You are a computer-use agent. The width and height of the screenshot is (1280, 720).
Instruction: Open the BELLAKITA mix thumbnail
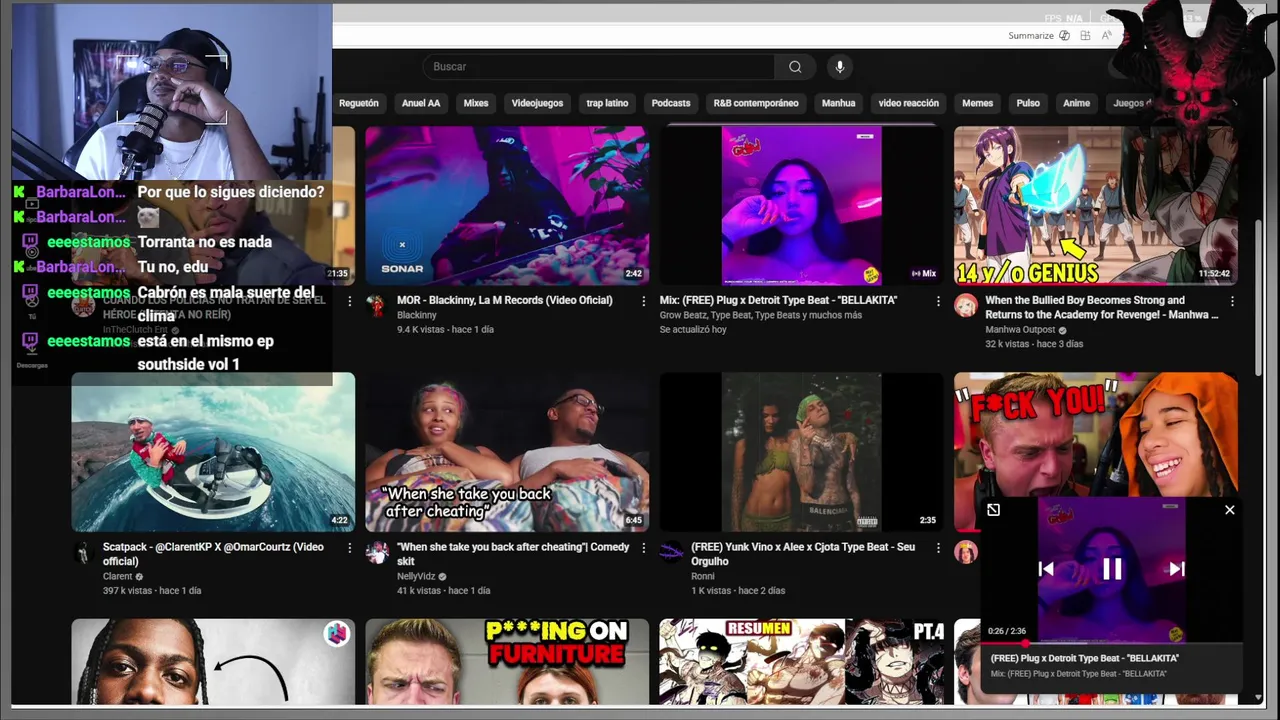pyautogui.click(x=801, y=206)
